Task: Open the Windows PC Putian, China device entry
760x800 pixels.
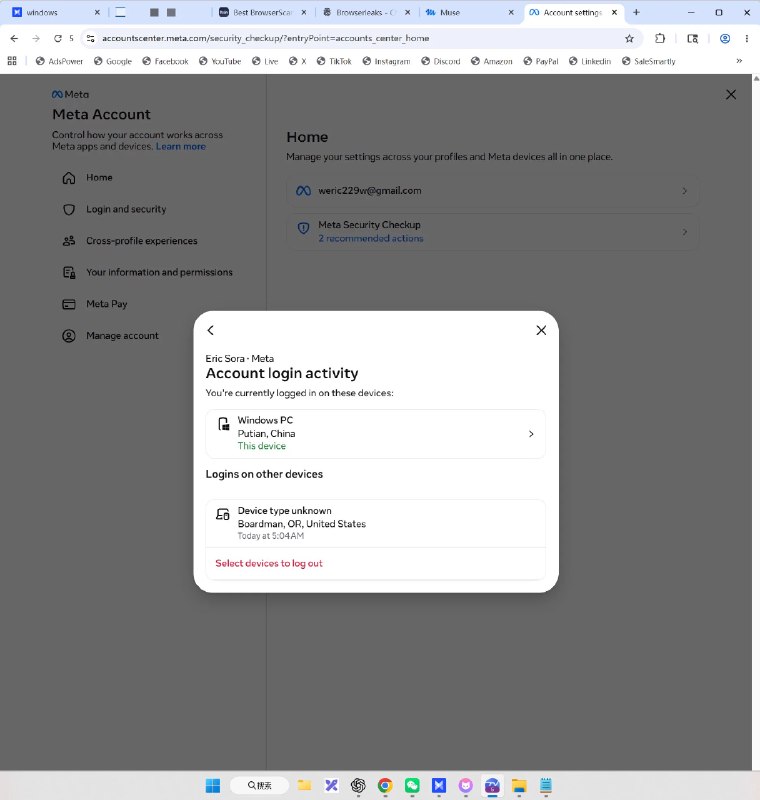Action: tap(375, 433)
